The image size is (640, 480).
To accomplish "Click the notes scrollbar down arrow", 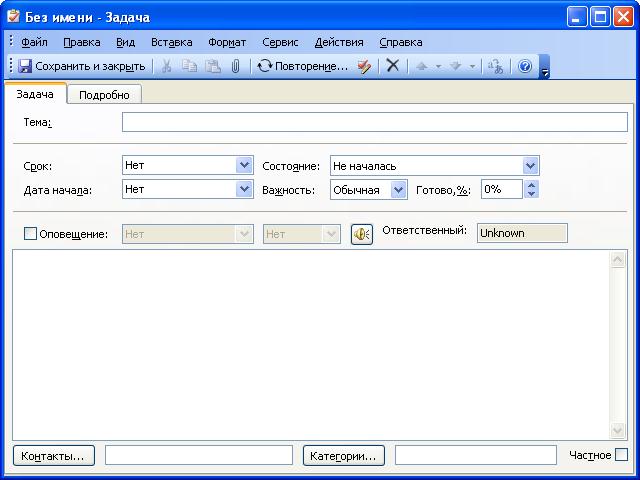I will pyautogui.click(x=618, y=430).
